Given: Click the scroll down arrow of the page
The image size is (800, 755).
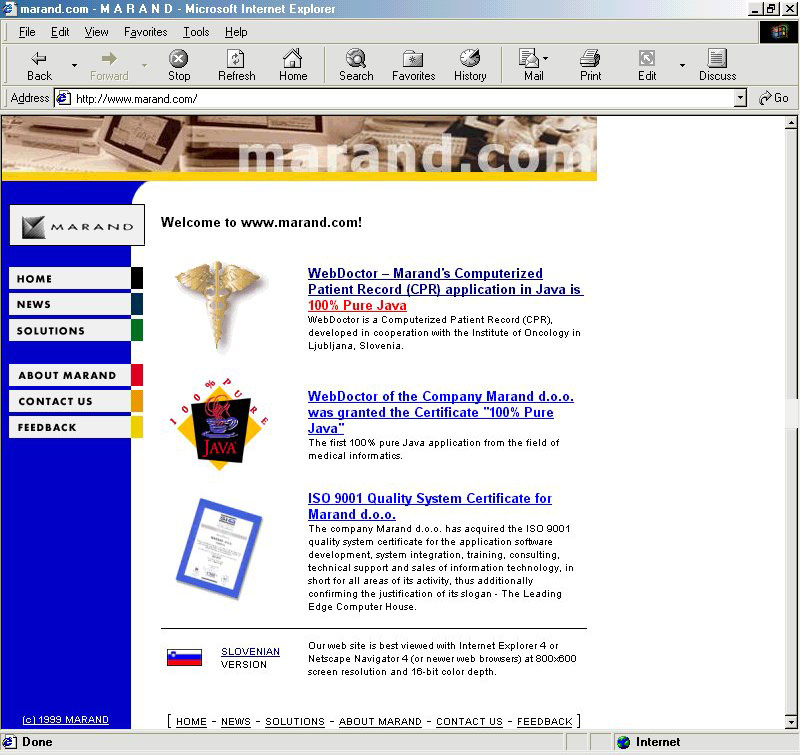Looking at the screenshot, I should point(791,722).
